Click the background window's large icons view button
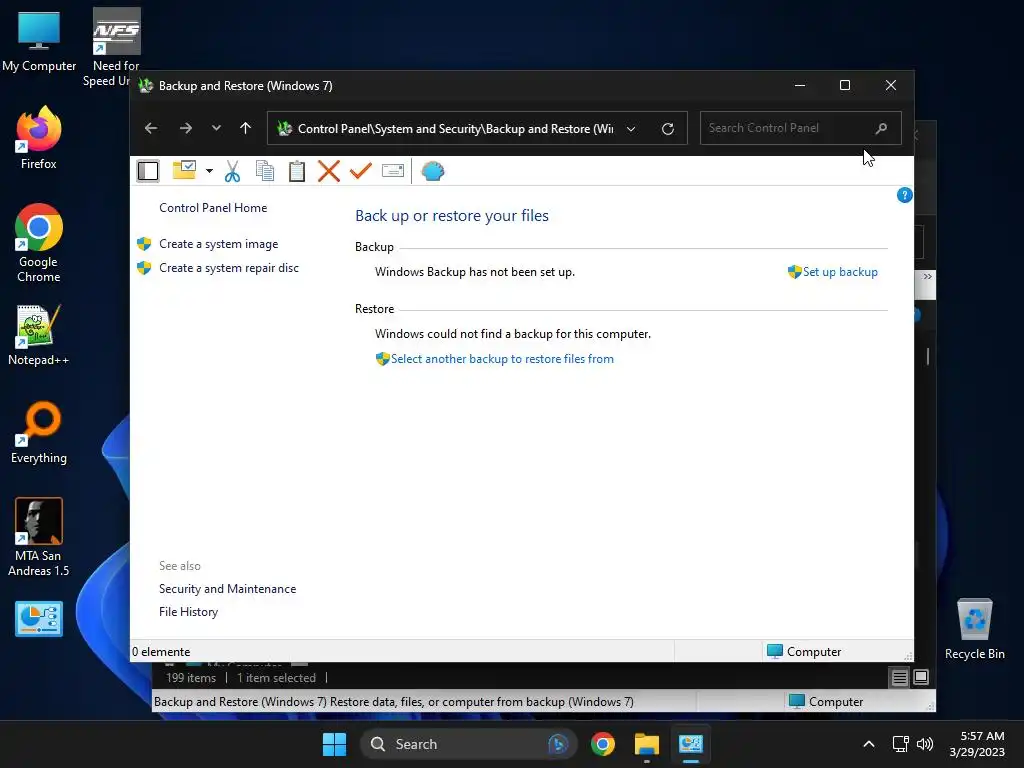 point(920,677)
